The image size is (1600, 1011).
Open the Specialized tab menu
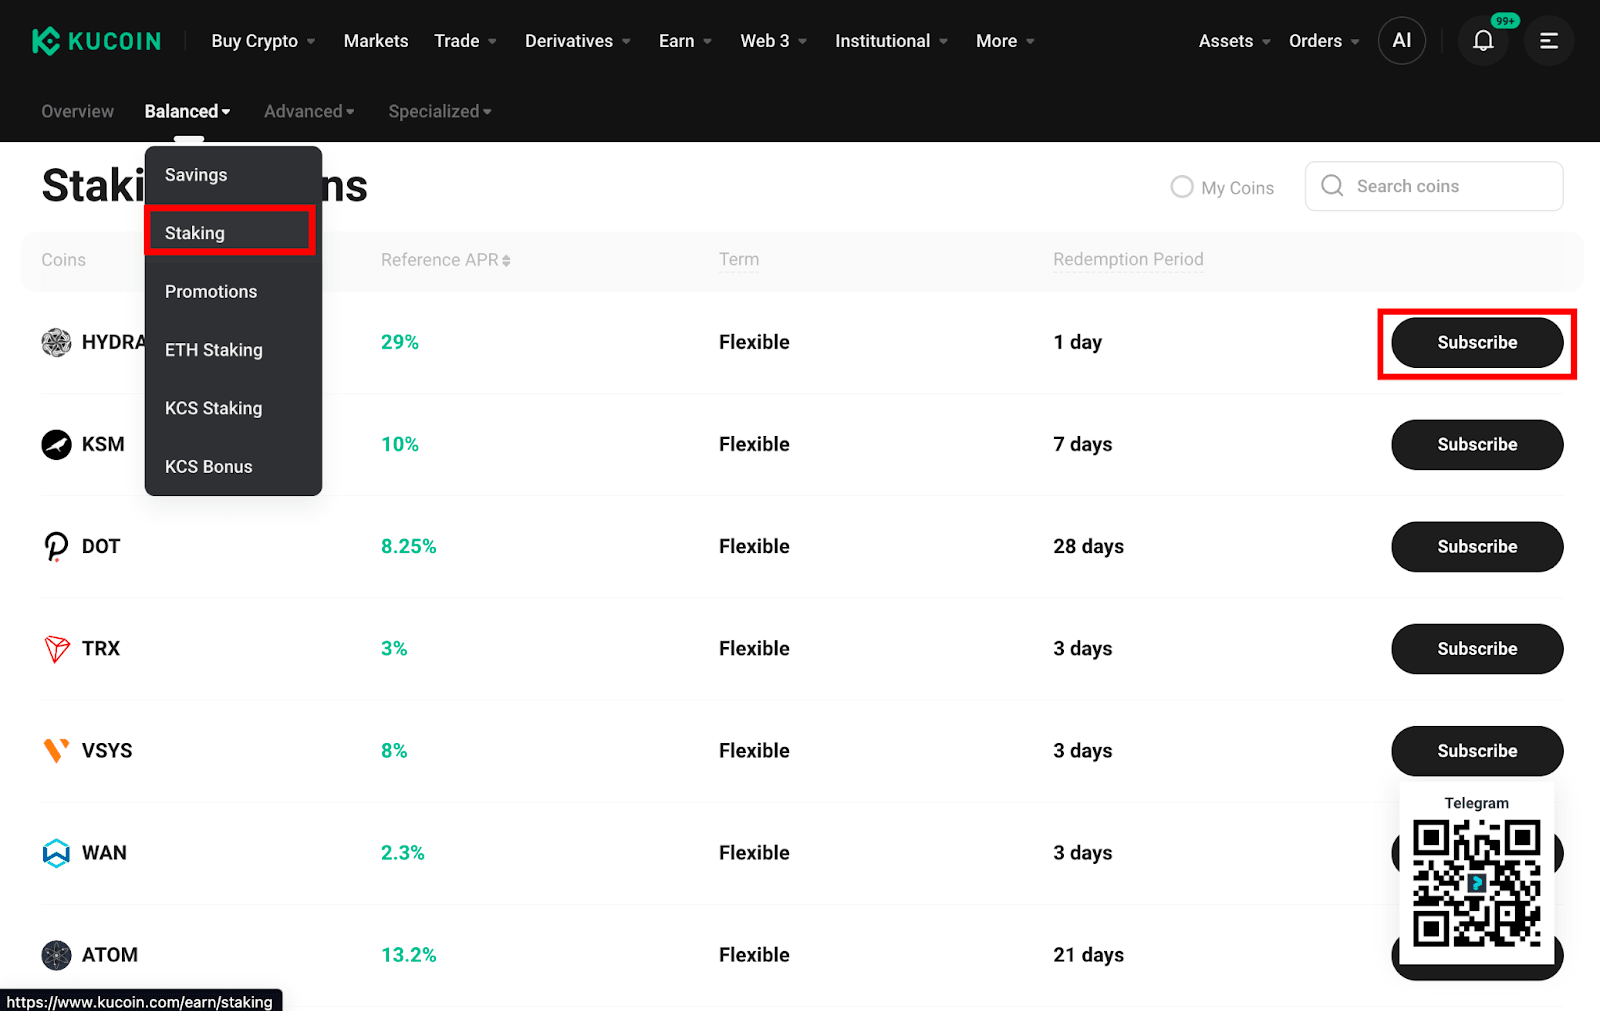tap(440, 111)
